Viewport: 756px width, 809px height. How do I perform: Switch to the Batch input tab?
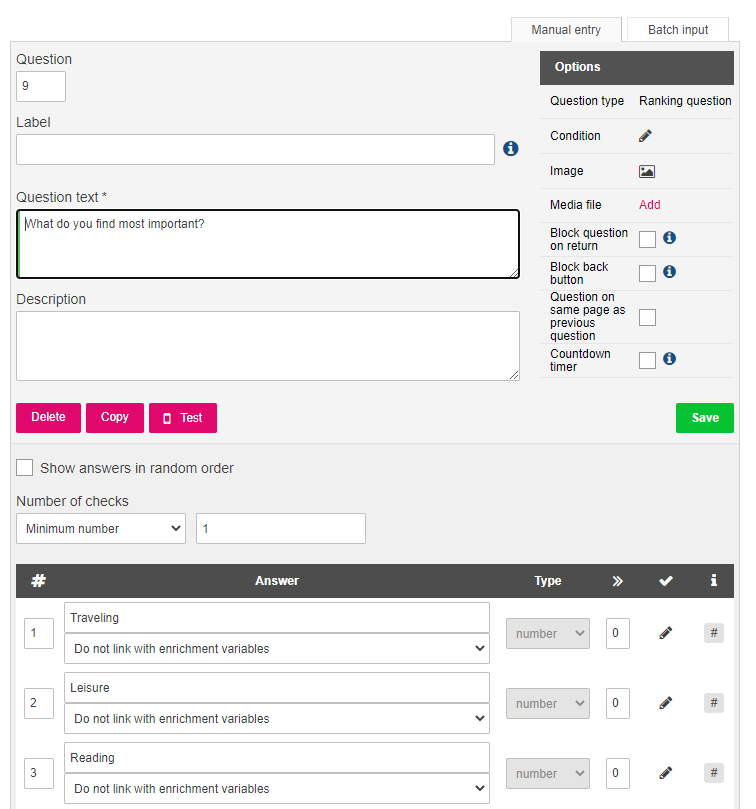tap(678, 30)
